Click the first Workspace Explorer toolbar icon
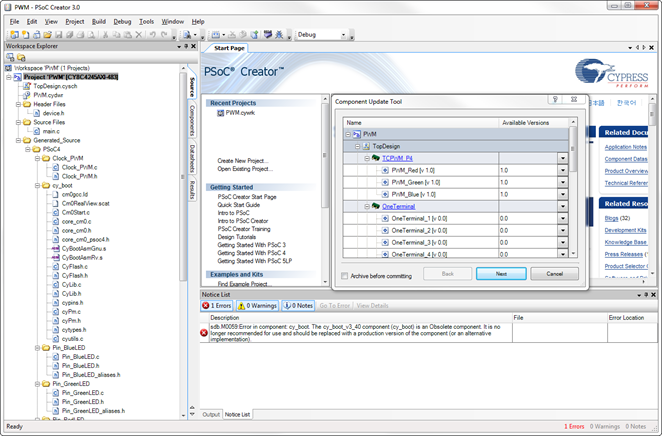This screenshot has width=662, height=436. [10, 57]
